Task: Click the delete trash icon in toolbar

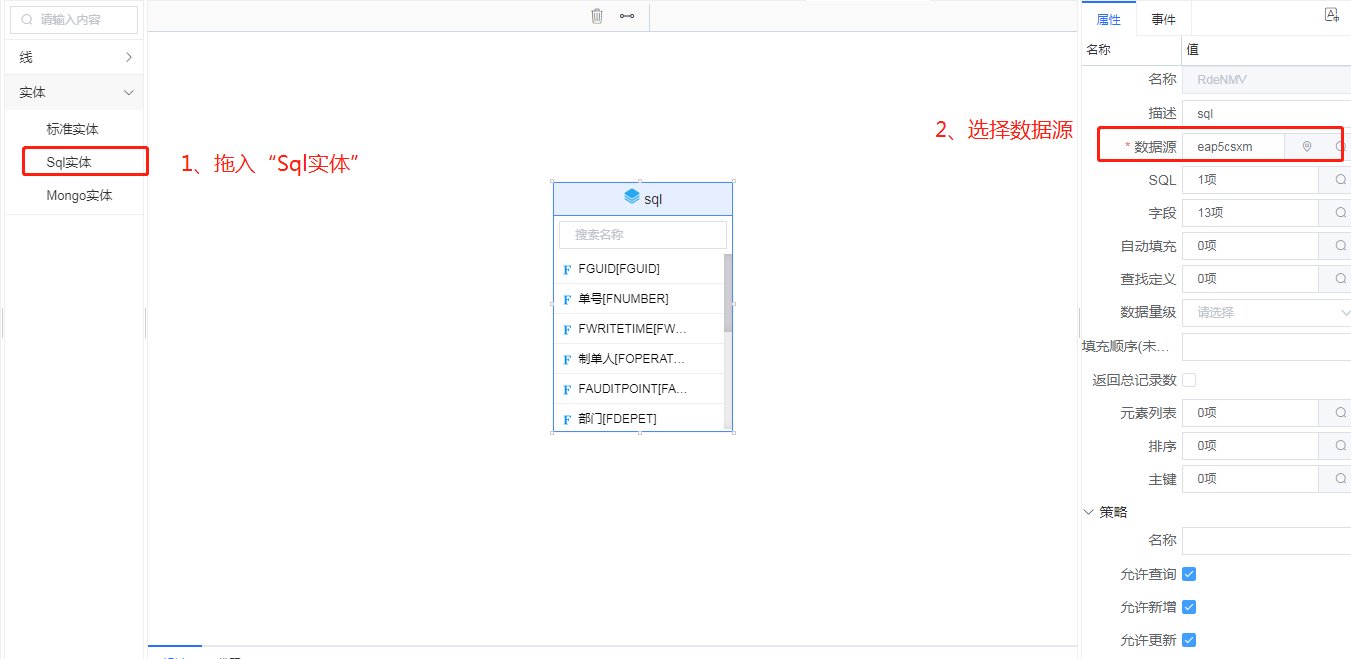Action: [597, 16]
